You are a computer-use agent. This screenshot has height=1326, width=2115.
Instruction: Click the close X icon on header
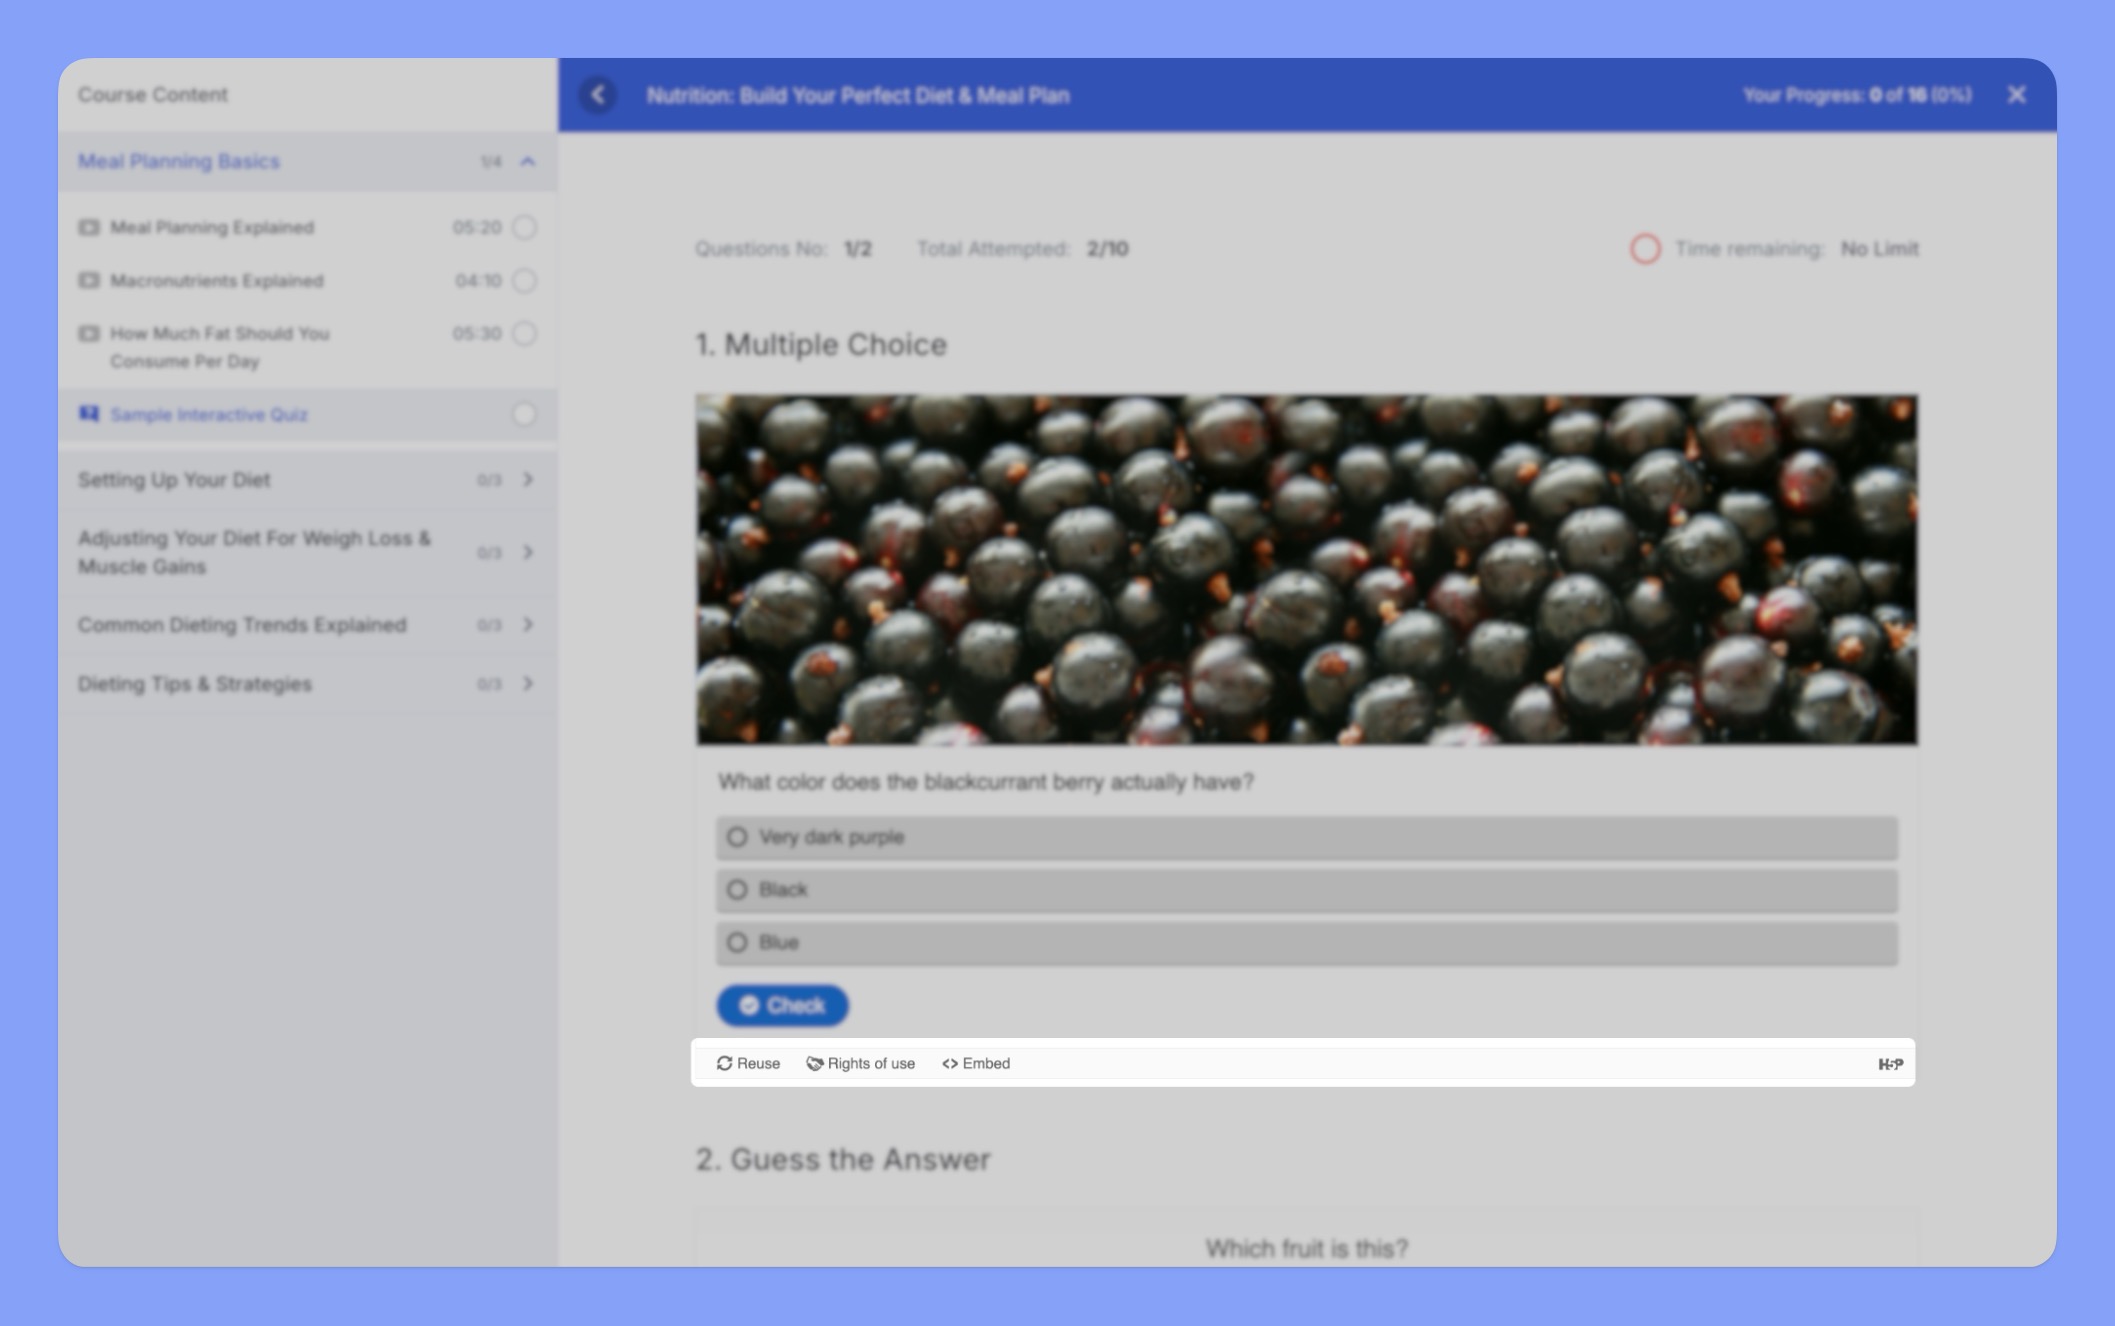coord(2017,95)
